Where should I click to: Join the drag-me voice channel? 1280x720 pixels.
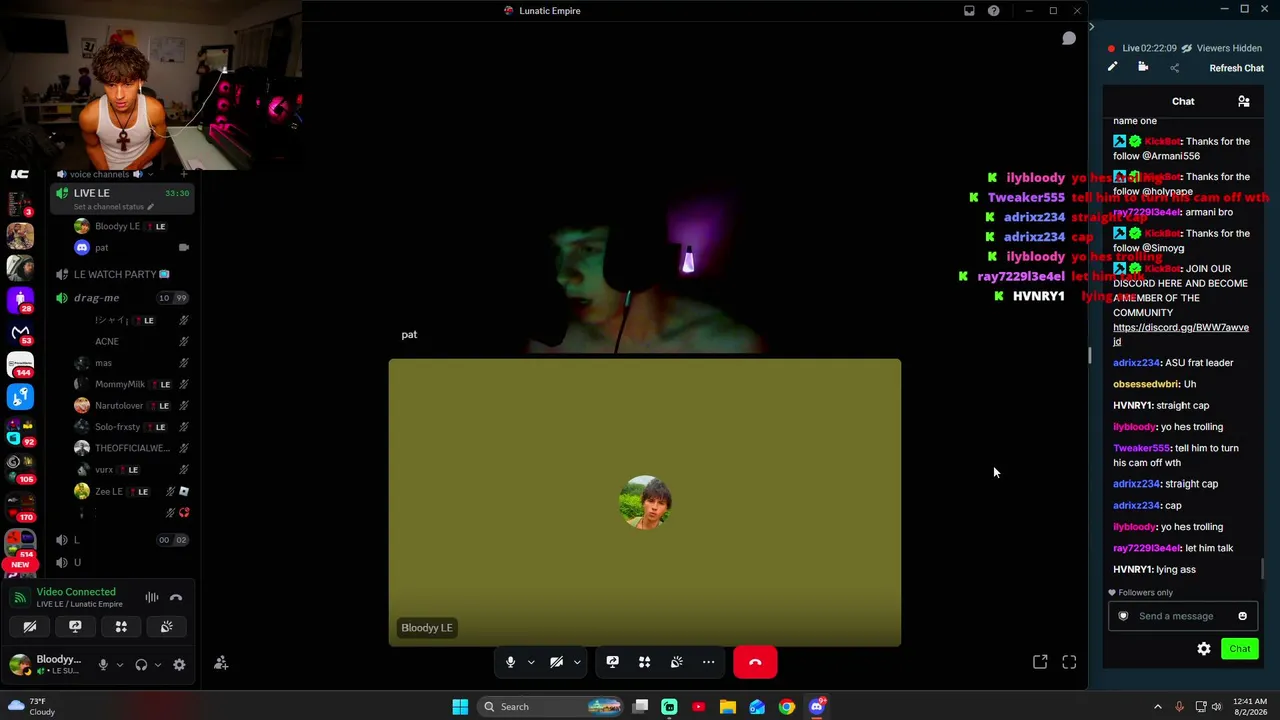pos(123,298)
